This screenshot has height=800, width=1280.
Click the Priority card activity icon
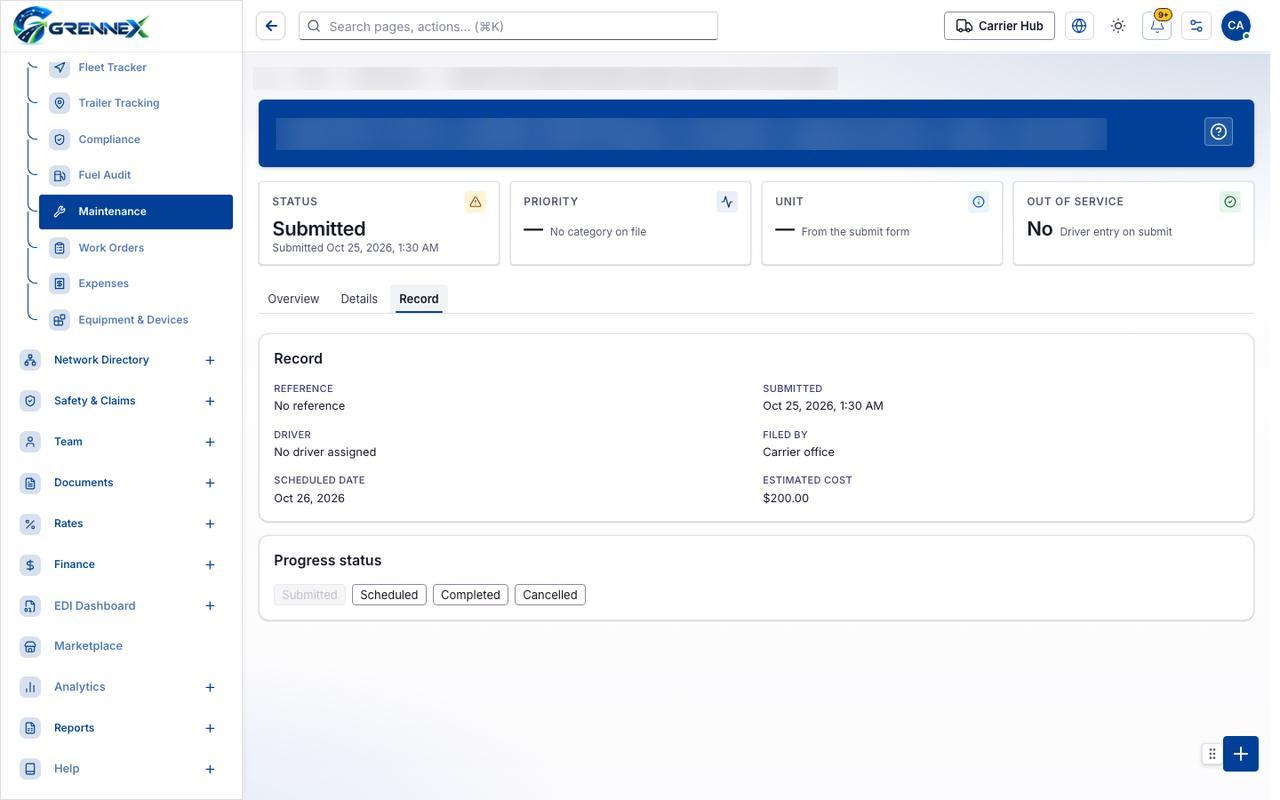[727, 202]
